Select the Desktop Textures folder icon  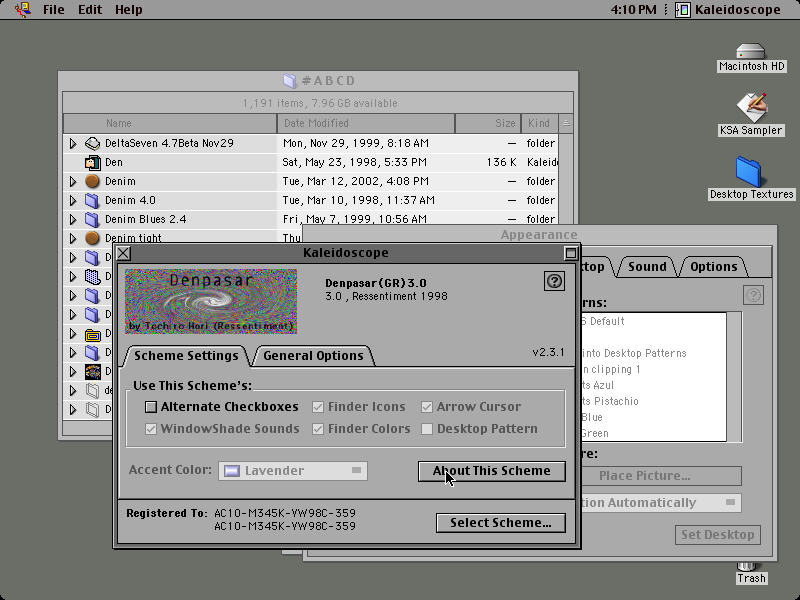point(749,172)
